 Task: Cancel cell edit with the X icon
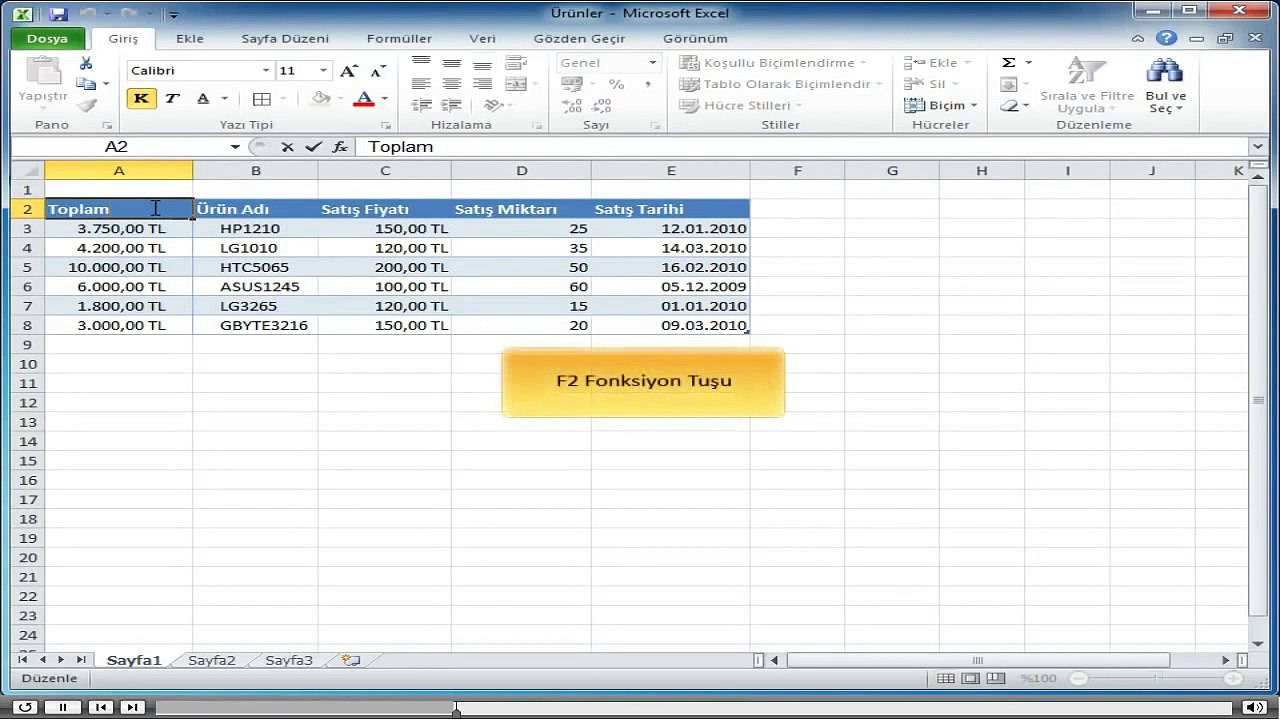coord(287,147)
